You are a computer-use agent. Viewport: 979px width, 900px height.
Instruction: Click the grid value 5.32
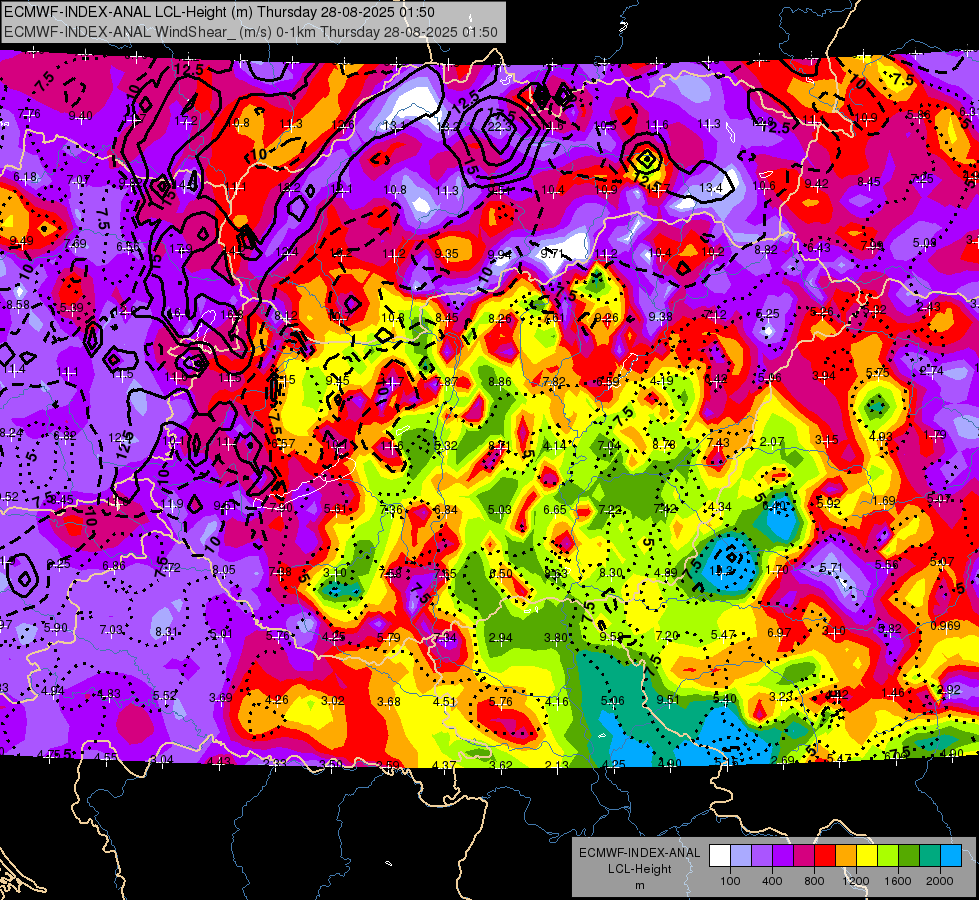(446, 445)
